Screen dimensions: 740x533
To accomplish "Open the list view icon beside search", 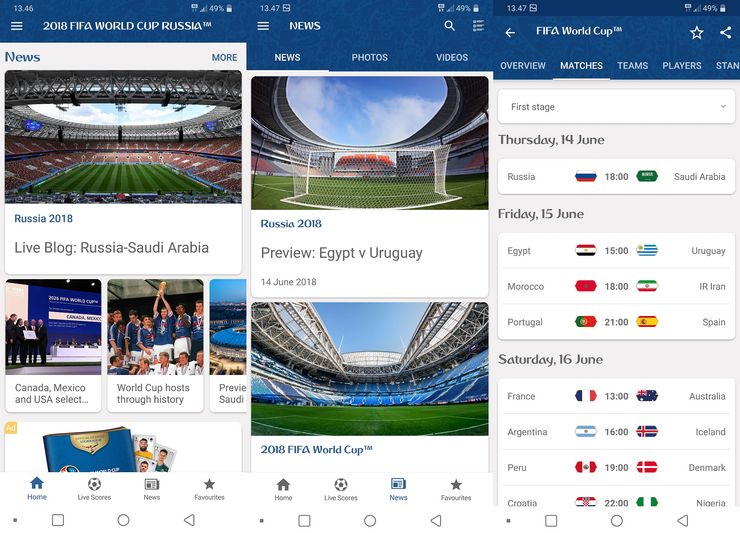I will 479,26.
